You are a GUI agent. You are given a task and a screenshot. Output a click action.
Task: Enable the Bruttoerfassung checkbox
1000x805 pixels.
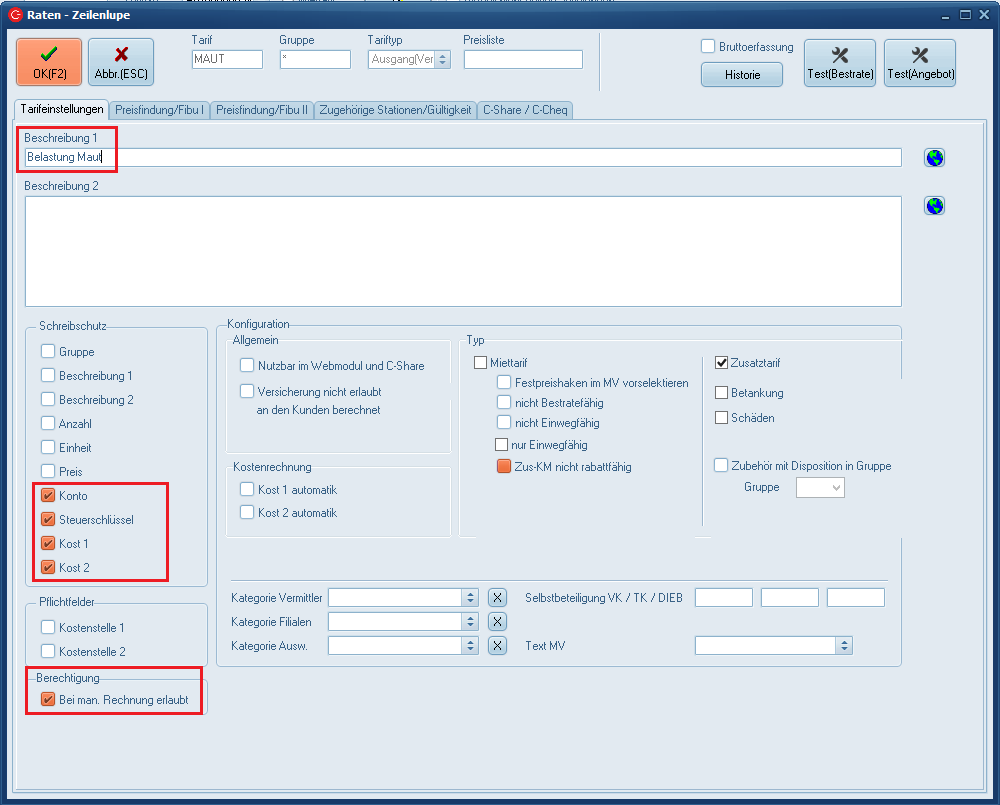pos(708,47)
